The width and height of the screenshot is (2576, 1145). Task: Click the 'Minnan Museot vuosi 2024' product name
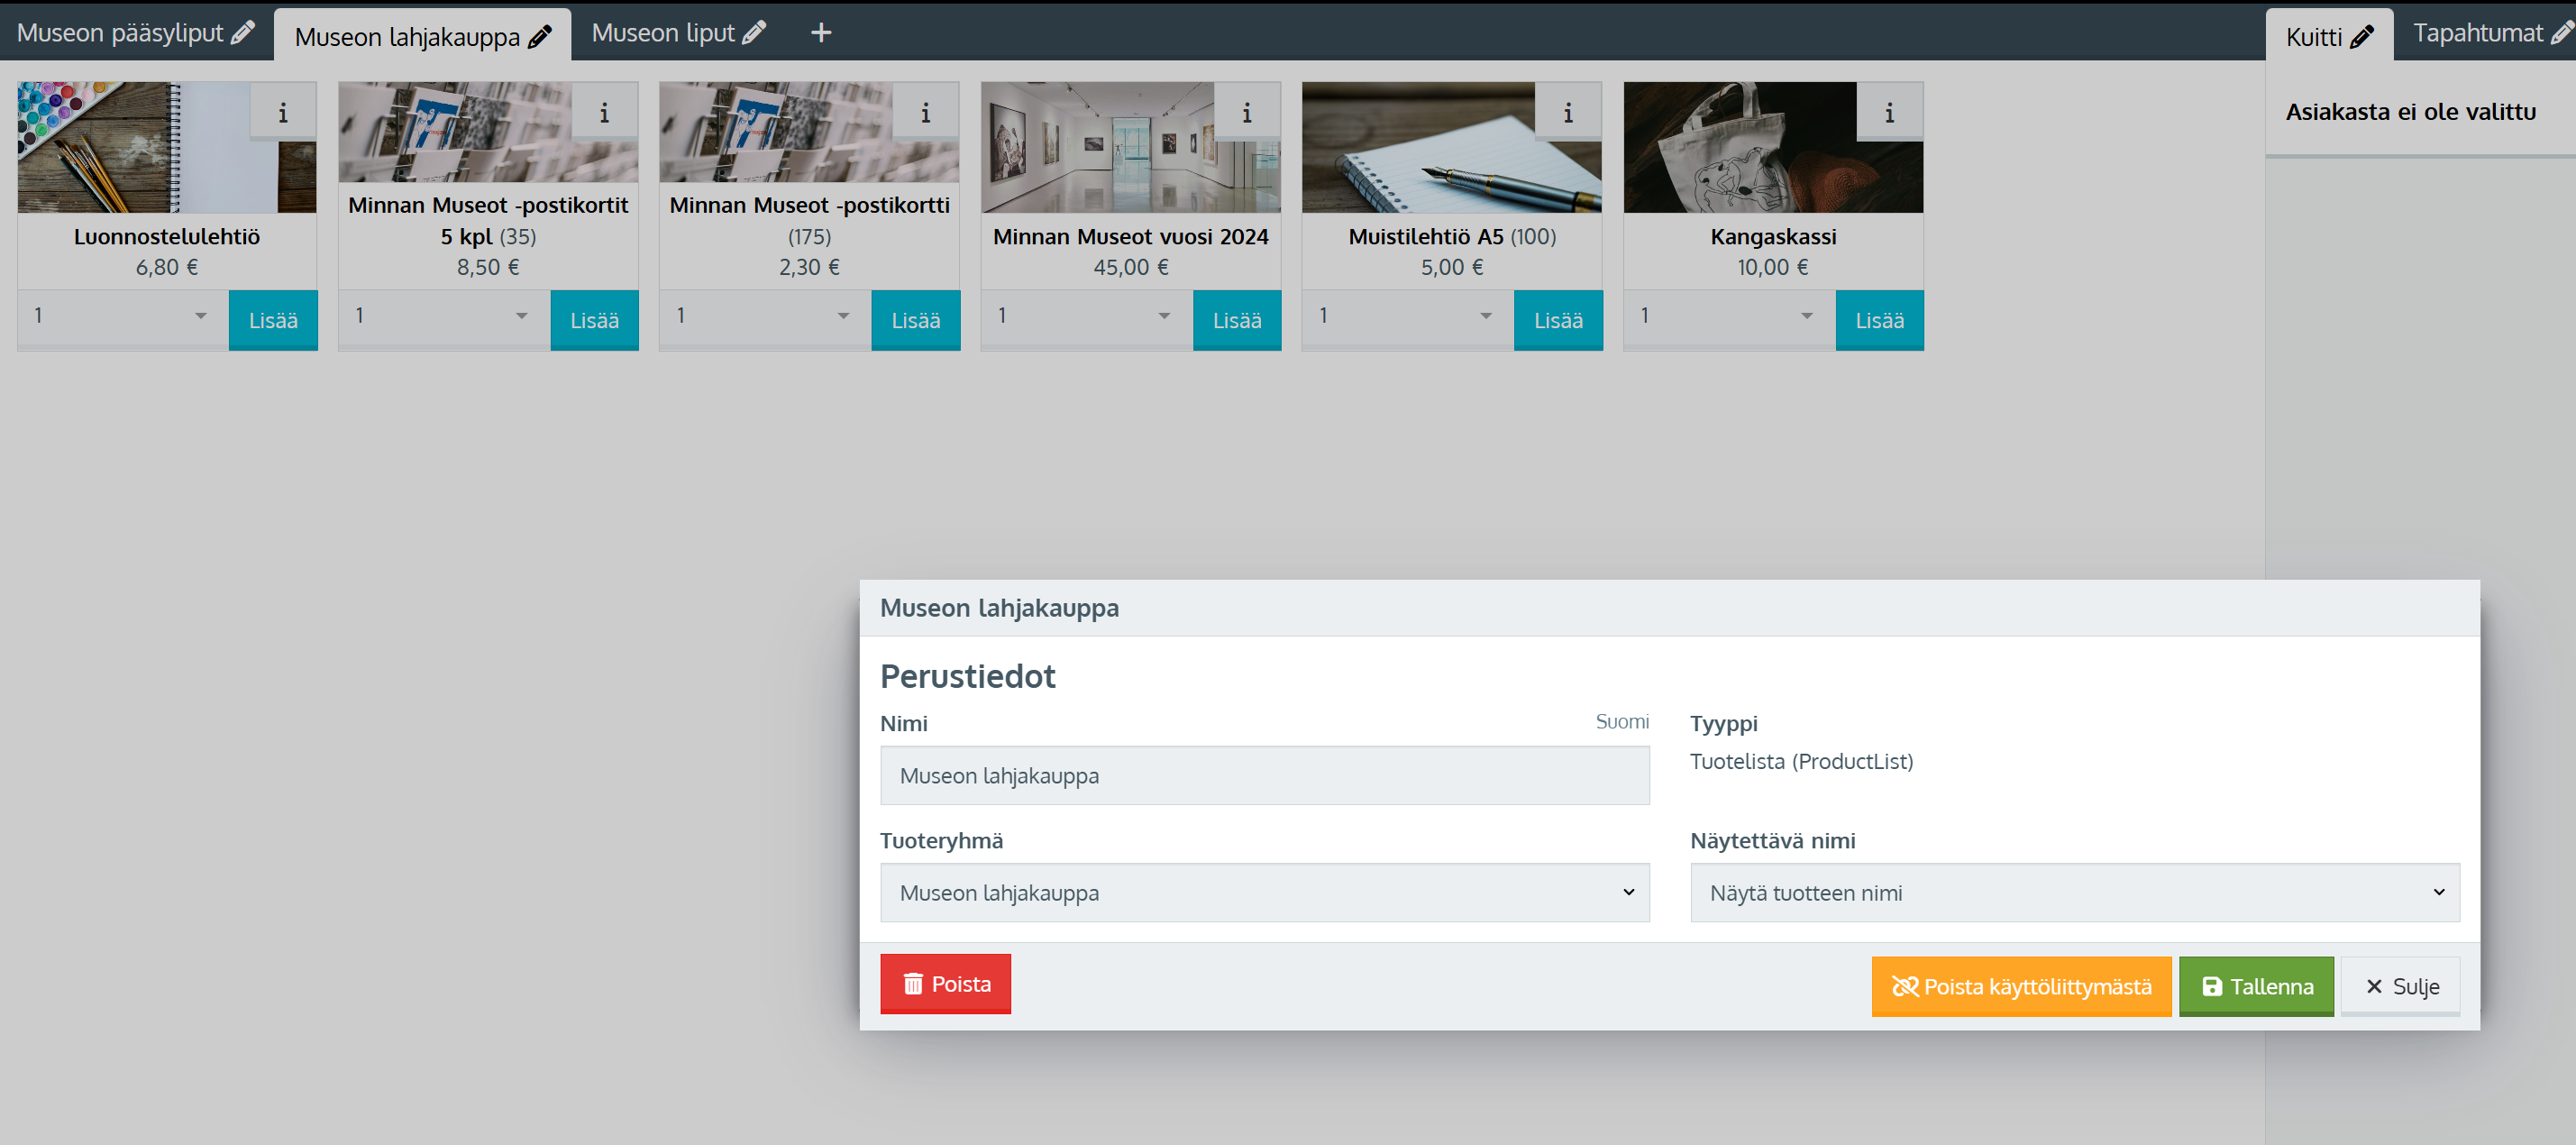pyautogui.click(x=1131, y=237)
